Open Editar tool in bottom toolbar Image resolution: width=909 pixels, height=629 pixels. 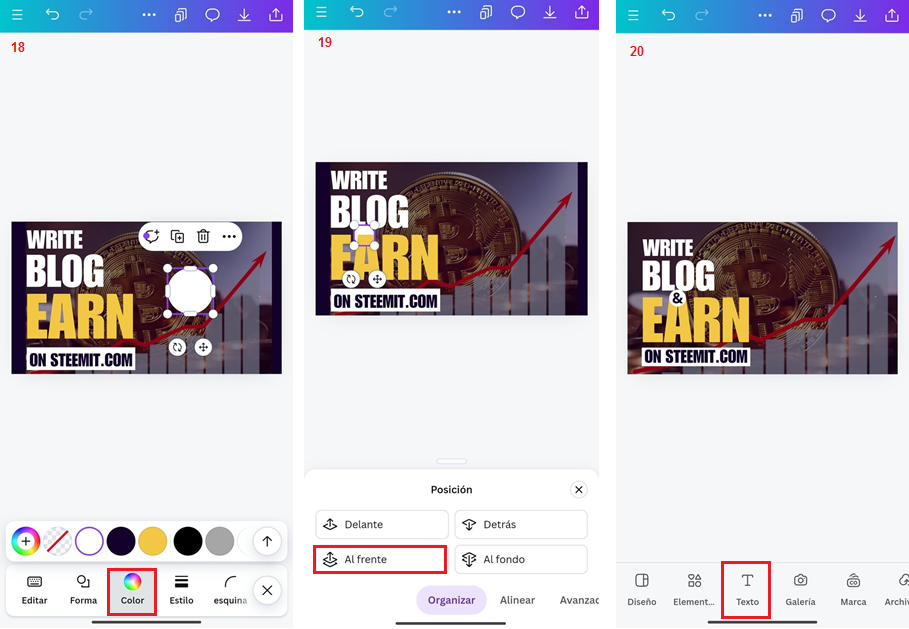(34, 590)
